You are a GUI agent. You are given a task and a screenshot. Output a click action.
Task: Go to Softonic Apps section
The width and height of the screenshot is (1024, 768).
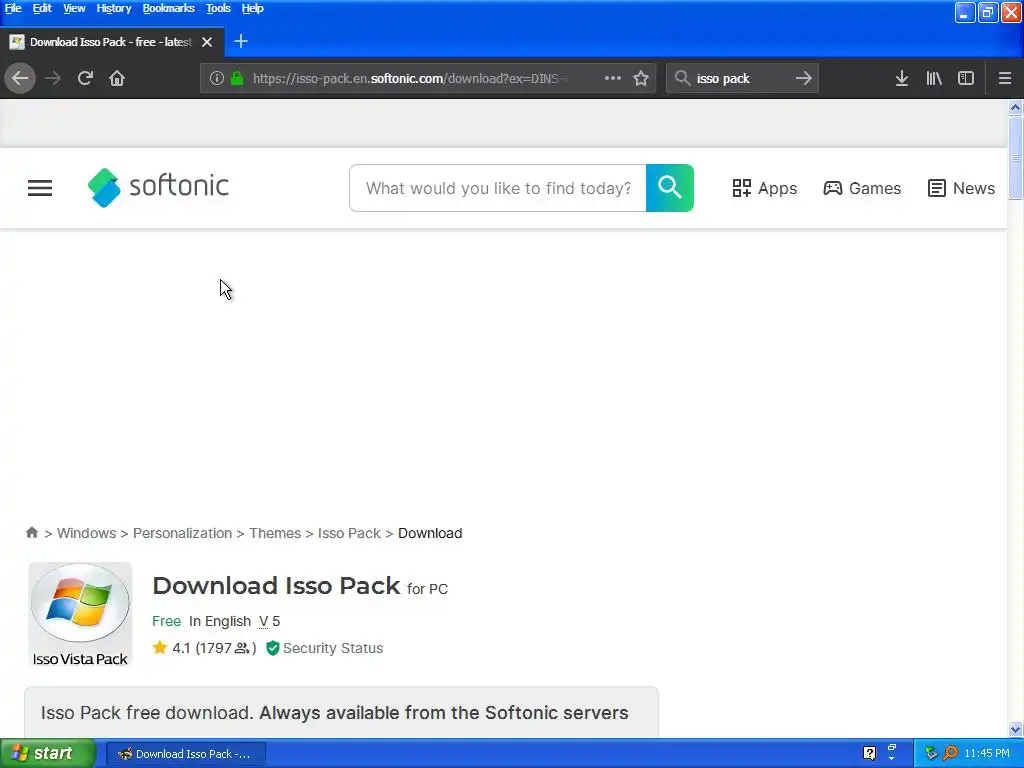click(764, 188)
